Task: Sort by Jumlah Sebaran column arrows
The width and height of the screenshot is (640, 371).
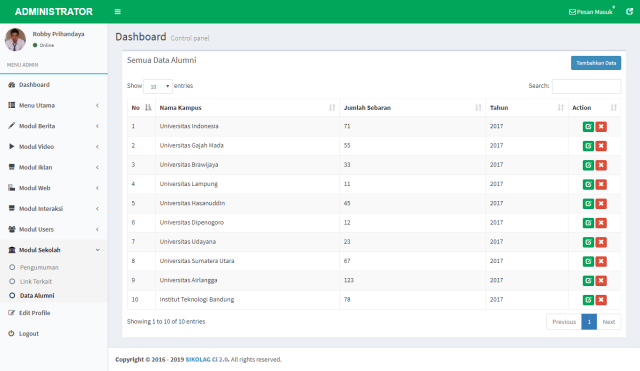Action: coord(478,108)
